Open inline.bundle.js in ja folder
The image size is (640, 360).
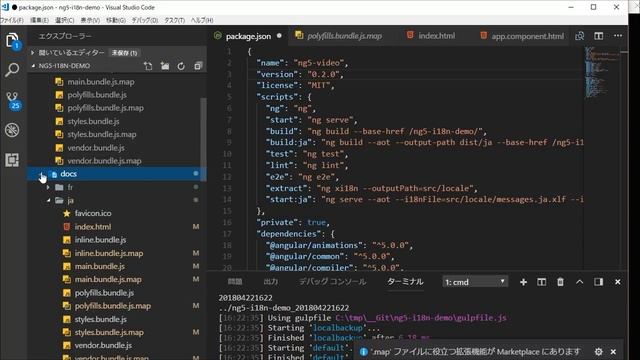[100, 240]
